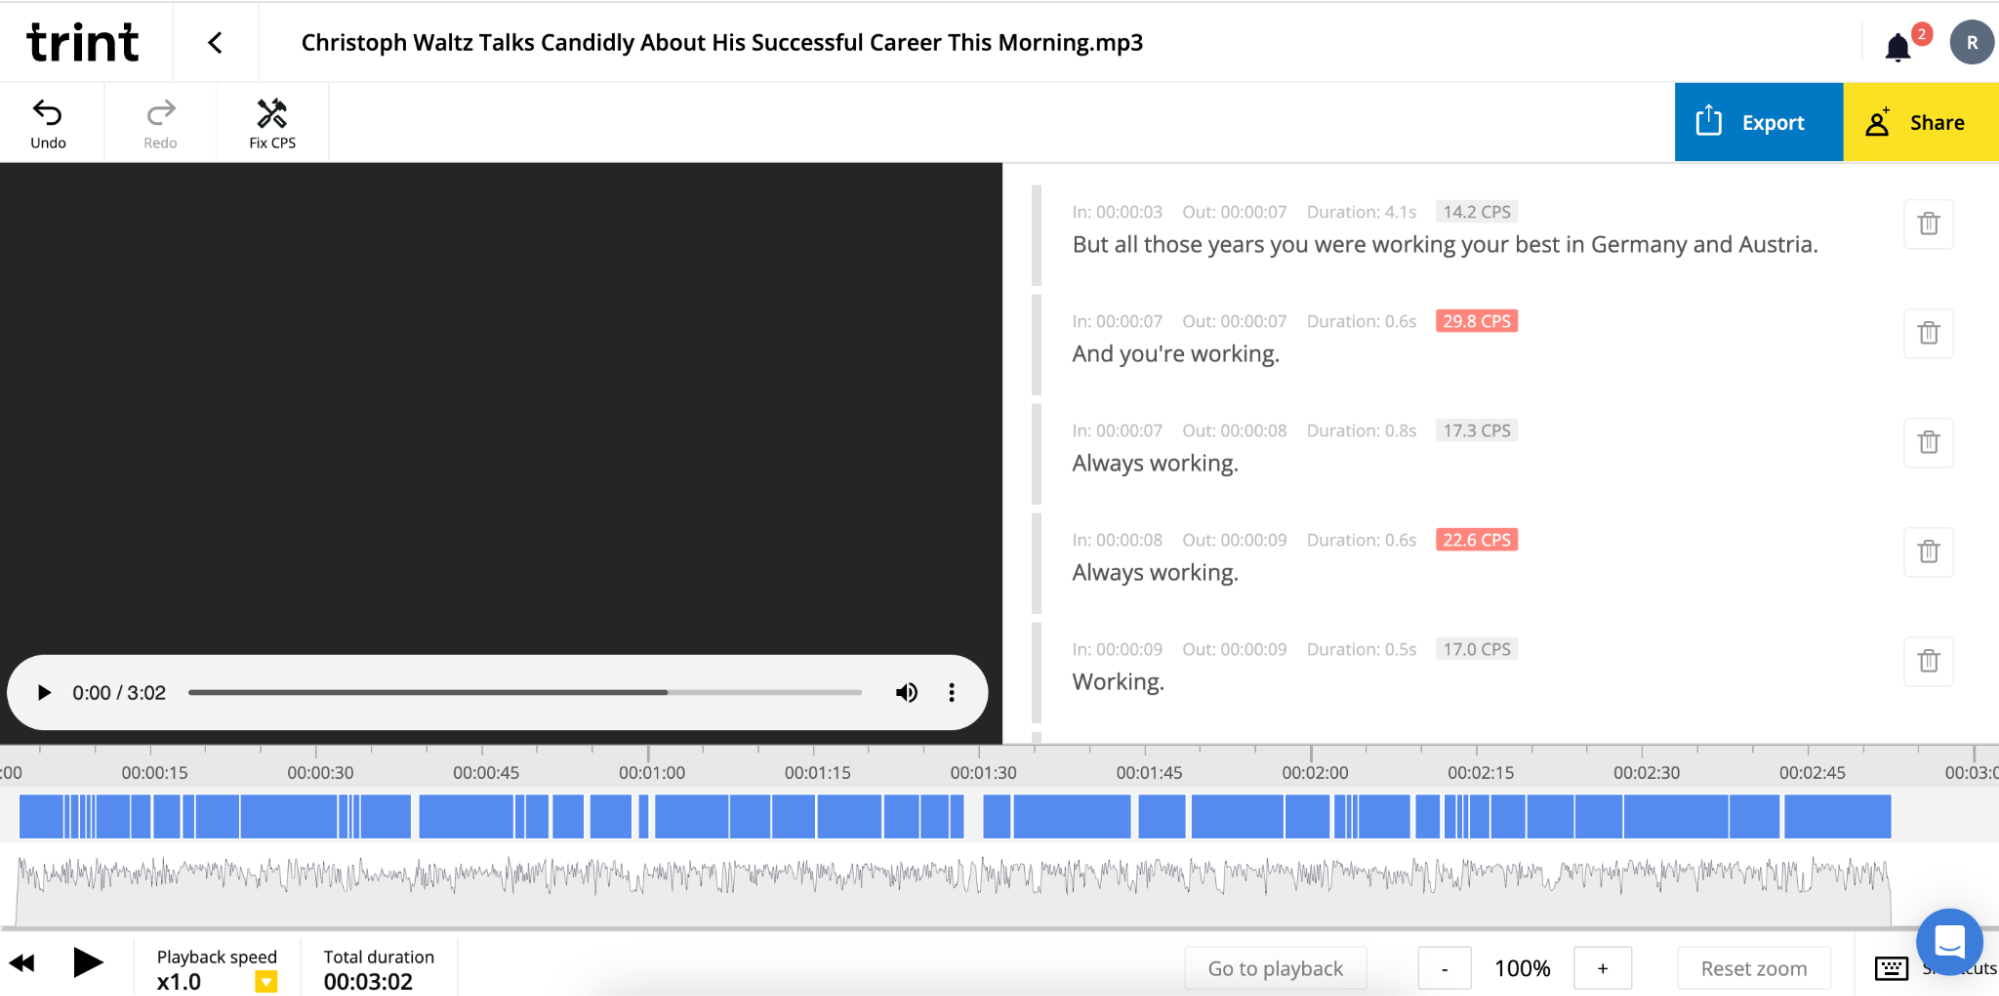Click Reset zoom
The image size is (1999, 996).
(1753, 967)
